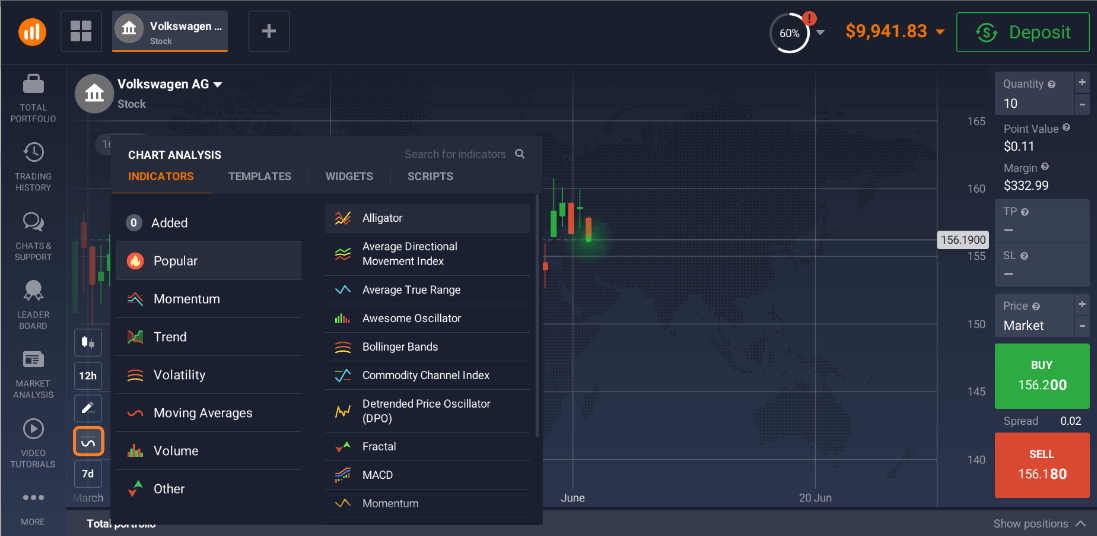
Task: Select the Alligator indicator
Action: (427, 218)
